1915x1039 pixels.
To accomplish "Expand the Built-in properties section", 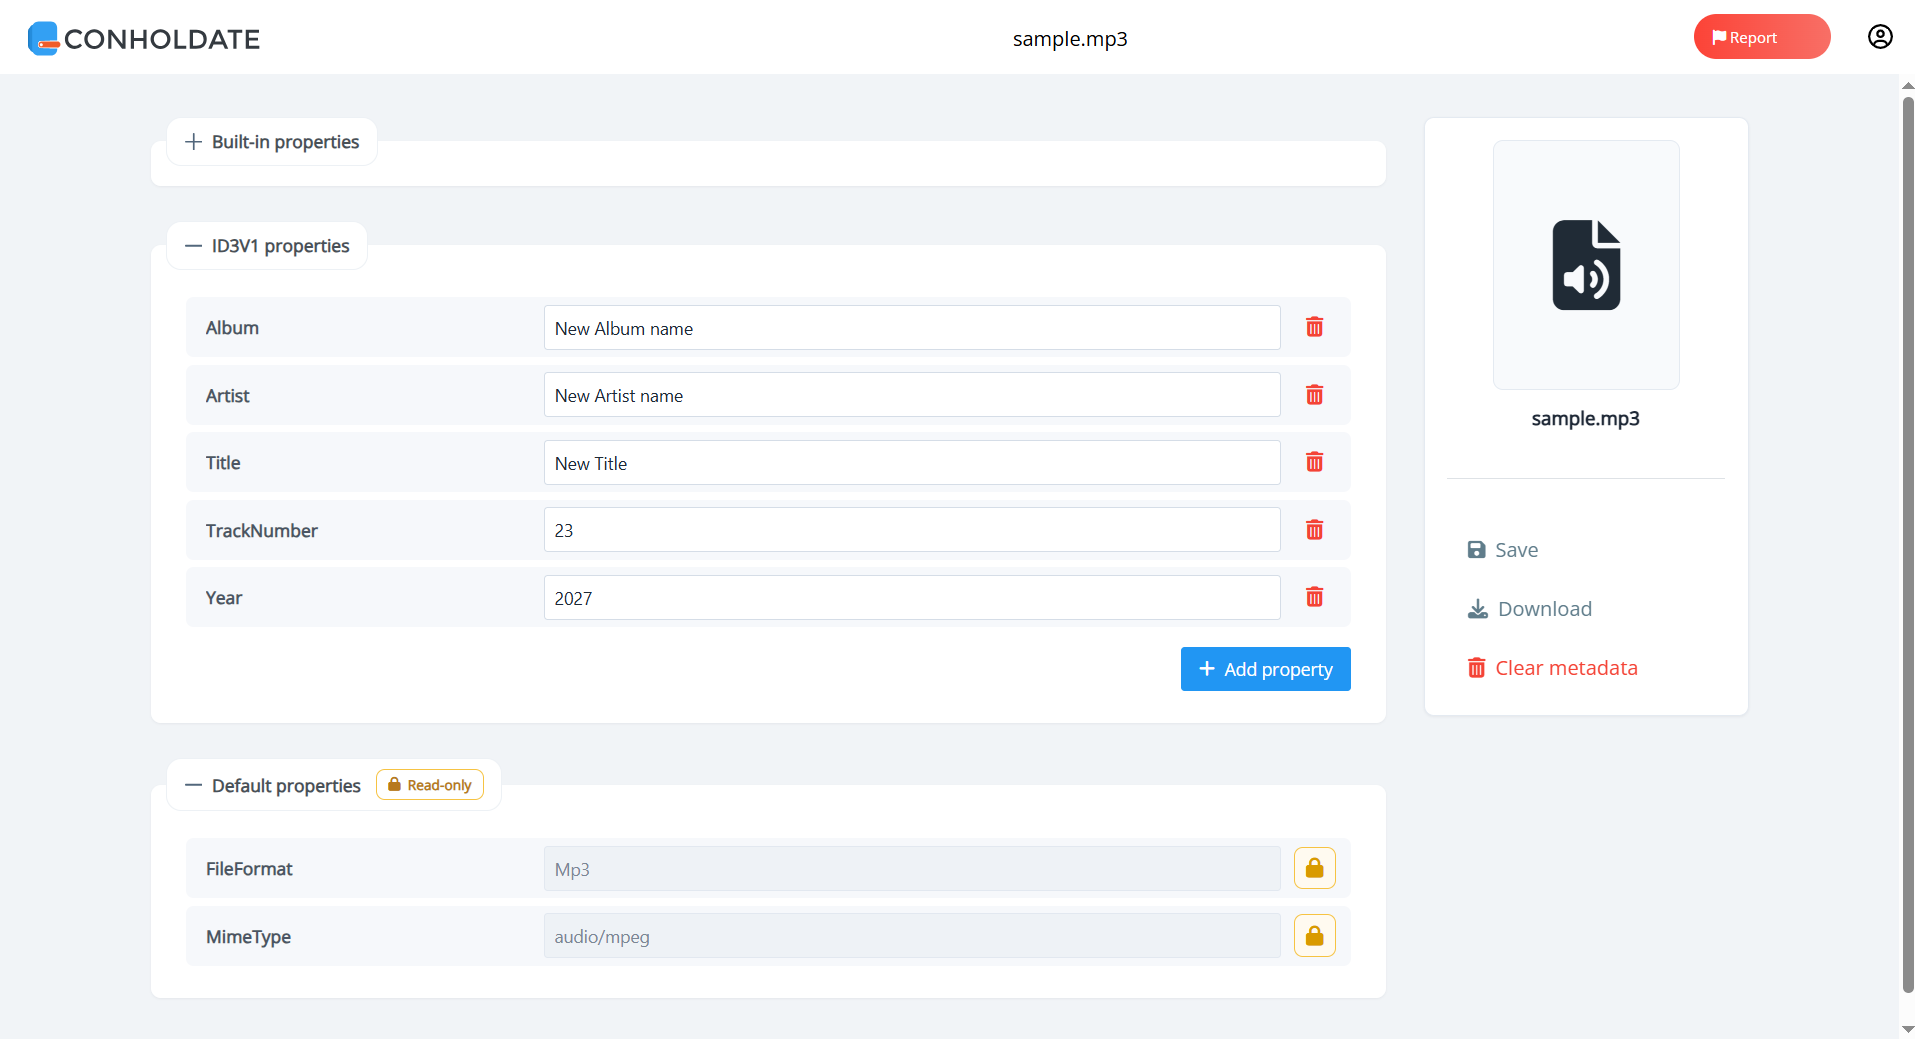I will coord(272,142).
